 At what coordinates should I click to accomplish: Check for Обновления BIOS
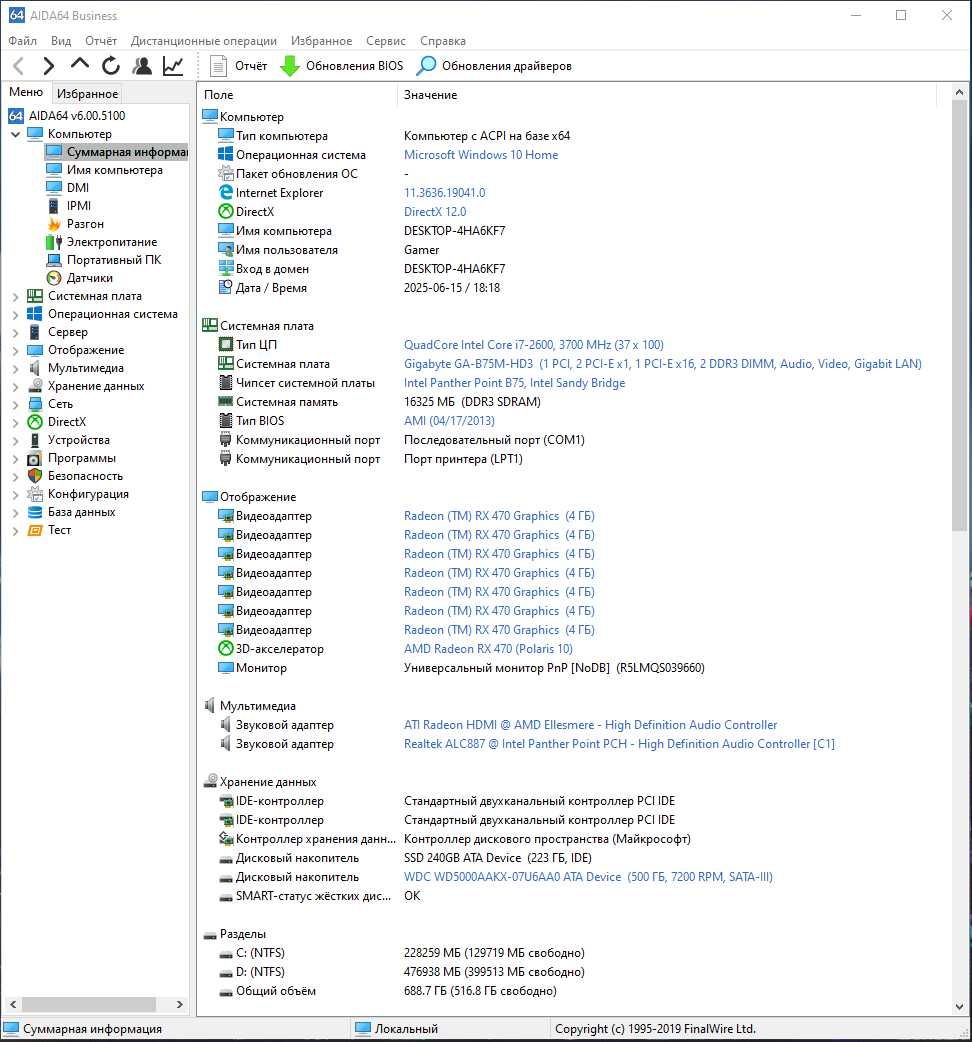click(x=341, y=66)
